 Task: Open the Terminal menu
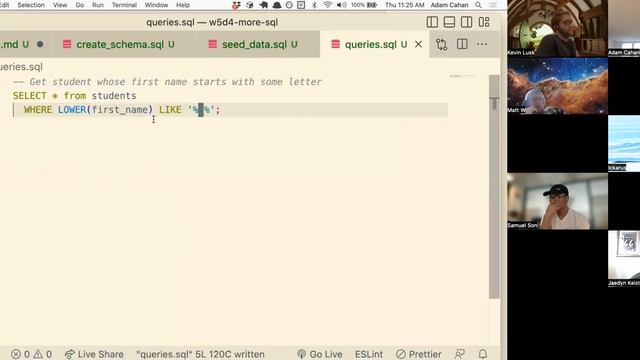click(124, 5)
